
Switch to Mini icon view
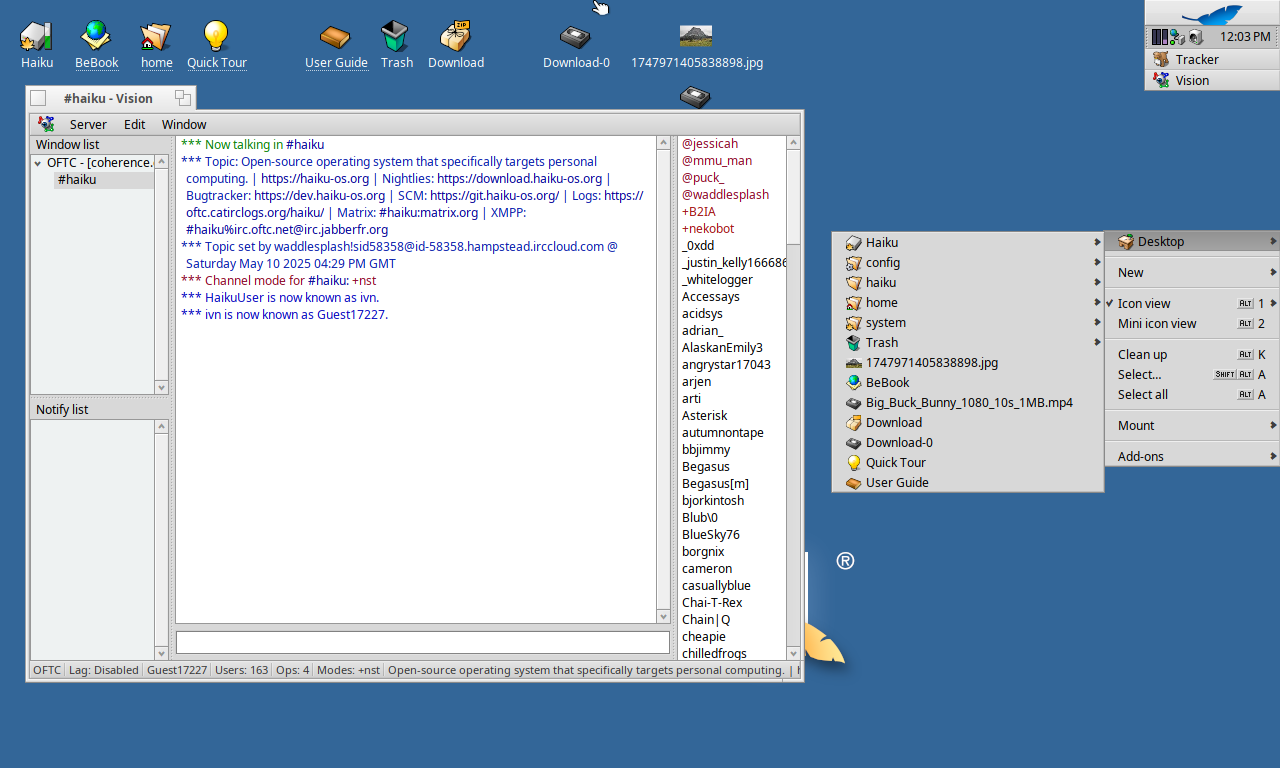(1192, 323)
